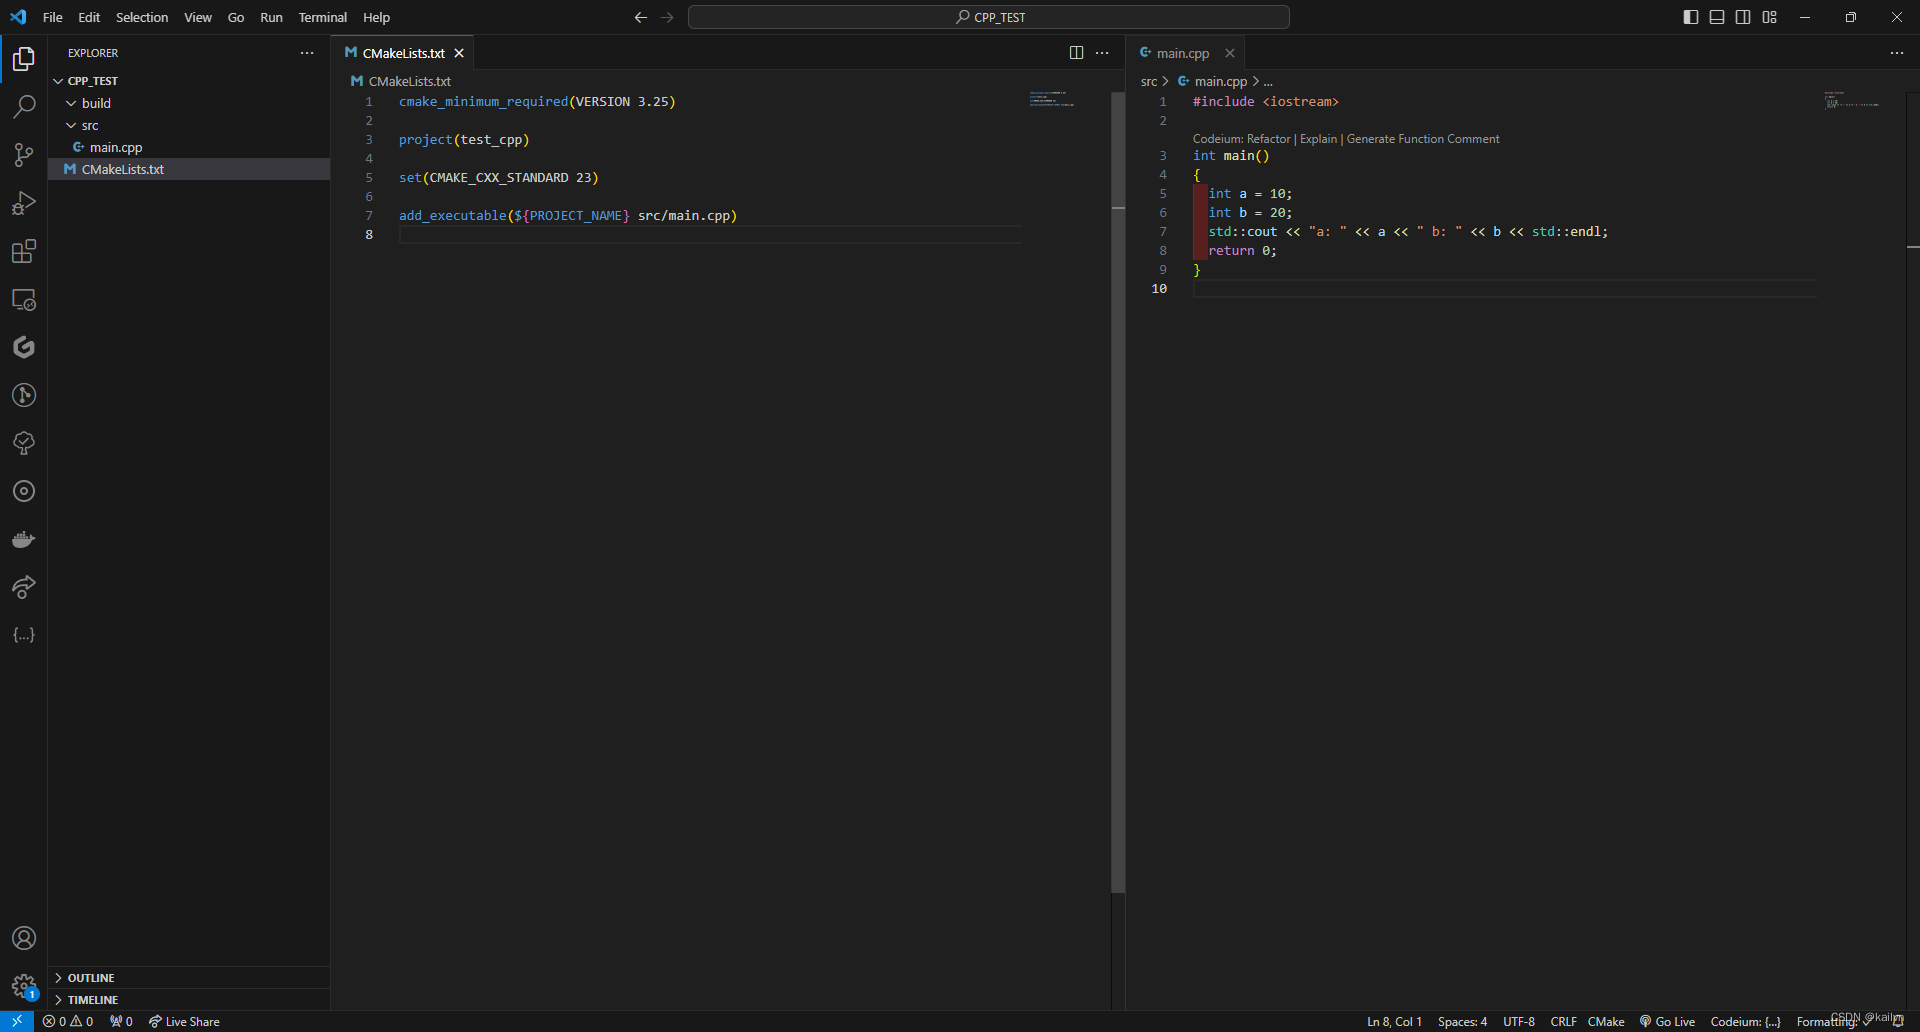Open the Extensions view icon
Screen dimensions: 1920x1032
(x=24, y=251)
